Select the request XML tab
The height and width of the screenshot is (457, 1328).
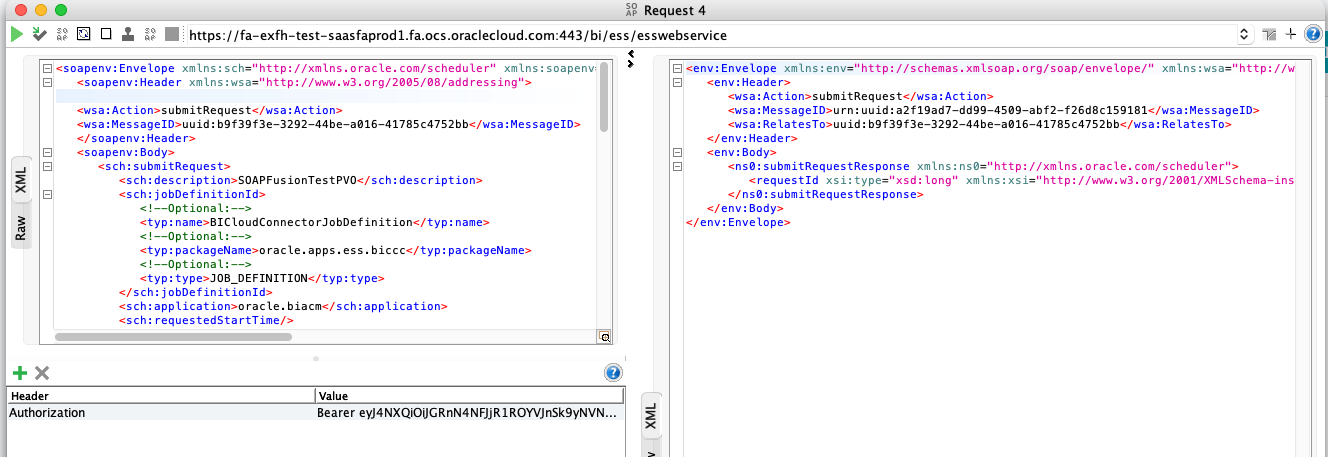[x=20, y=180]
